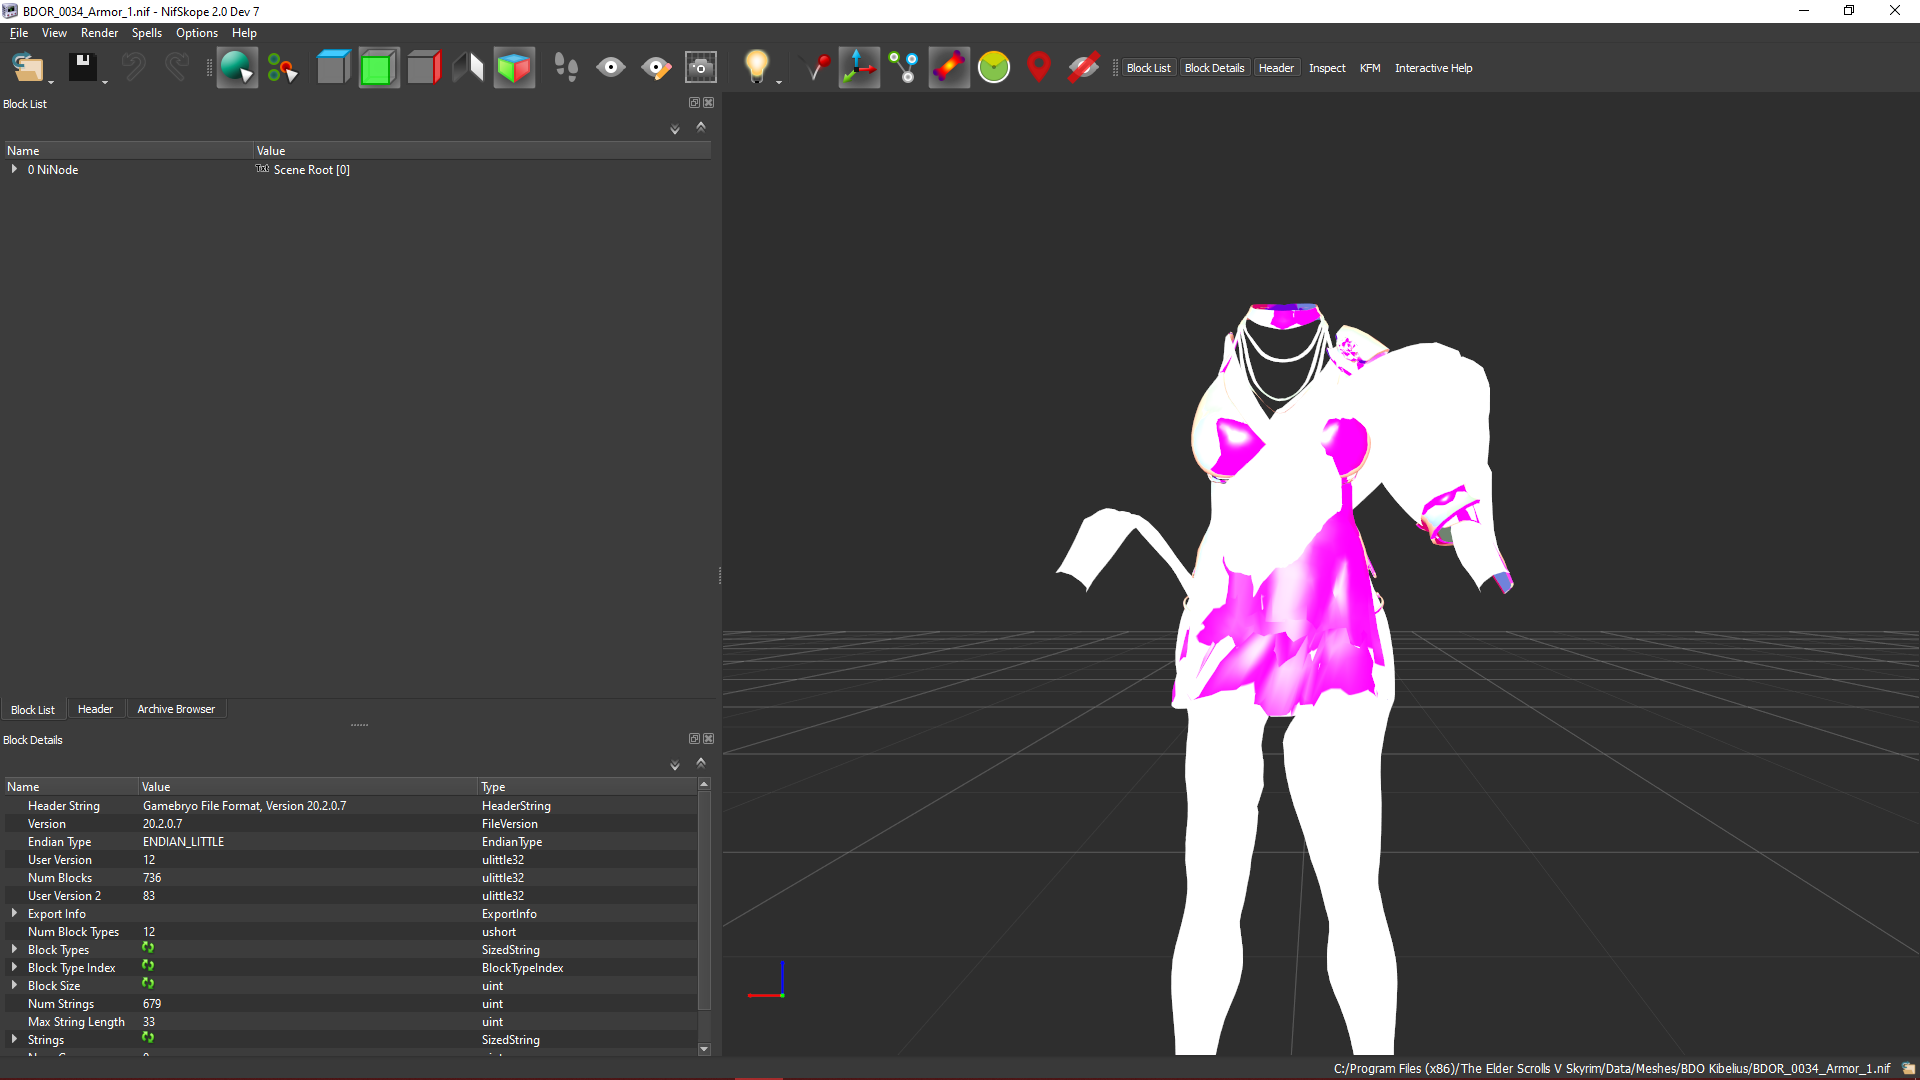Screen dimensions: 1920x1080
Task: Click Block Details expand-all chevron down
Action: (675, 765)
